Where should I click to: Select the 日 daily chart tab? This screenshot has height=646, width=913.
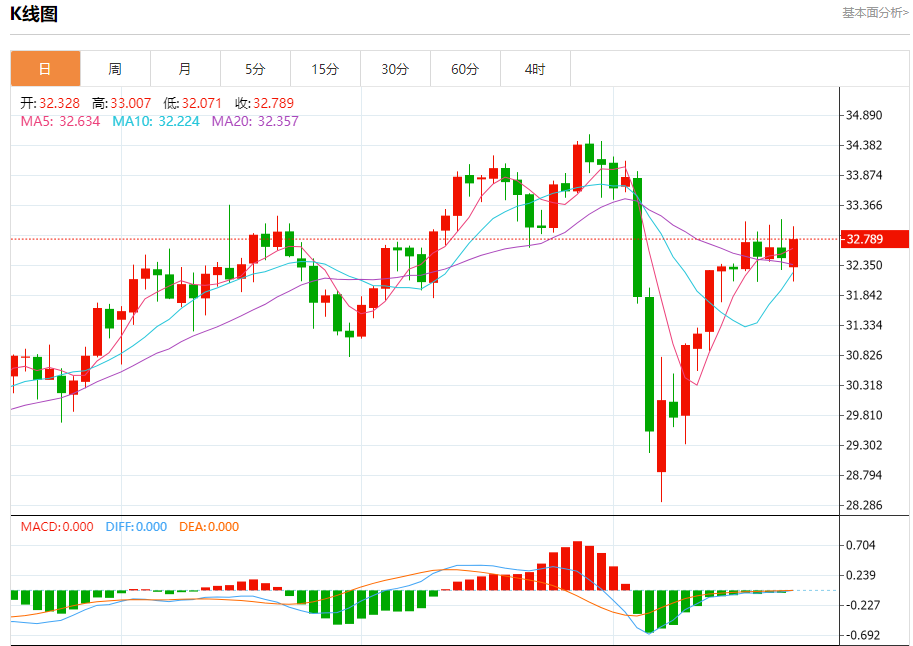coord(45,69)
